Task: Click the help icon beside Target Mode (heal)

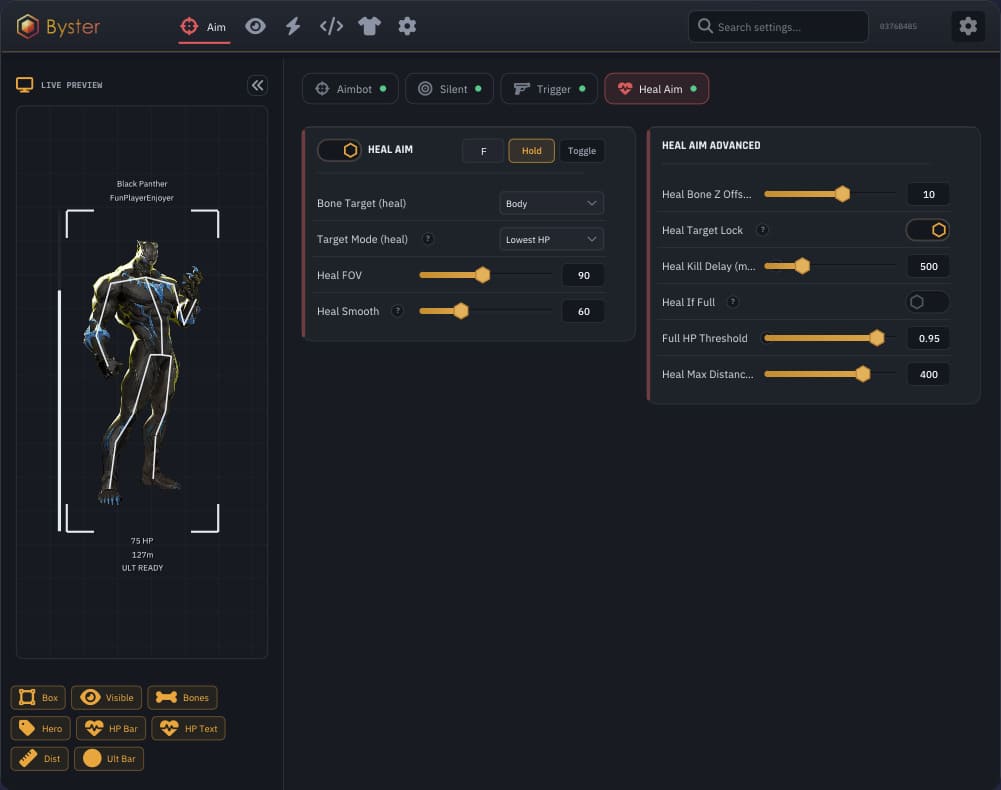Action: pyautogui.click(x=428, y=239)
